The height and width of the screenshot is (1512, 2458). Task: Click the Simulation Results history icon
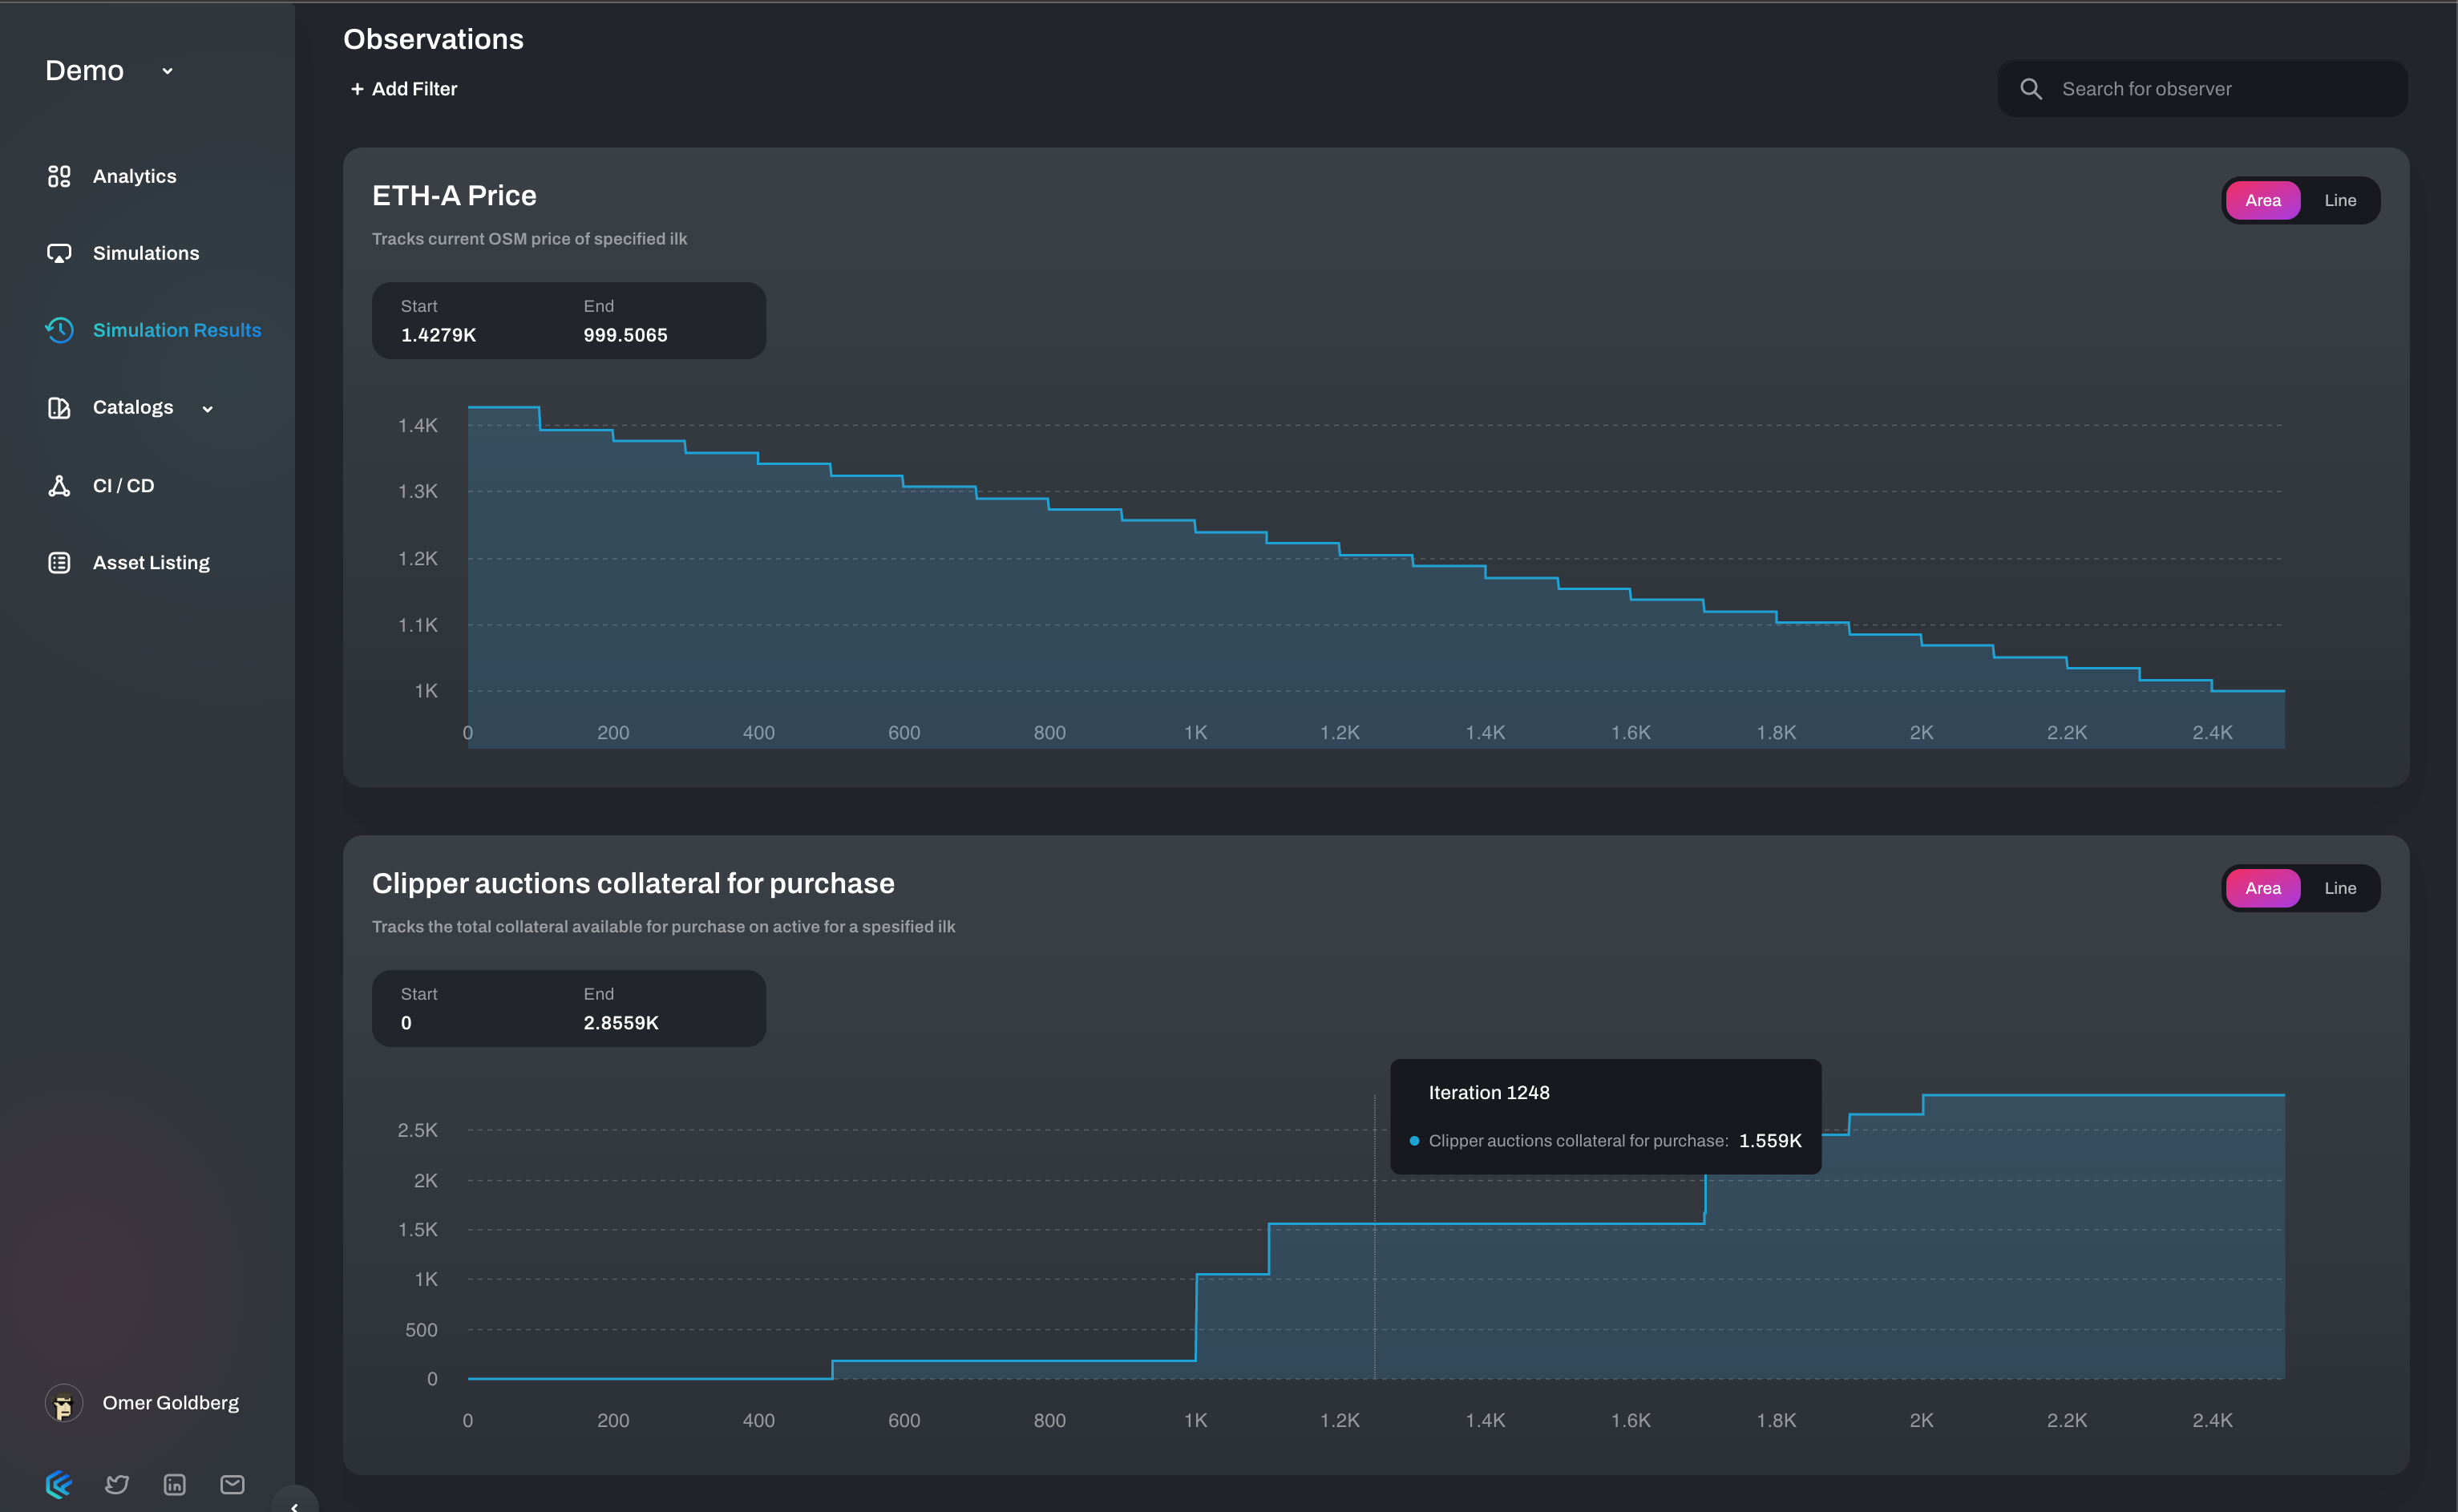click(x=59, y=330)
